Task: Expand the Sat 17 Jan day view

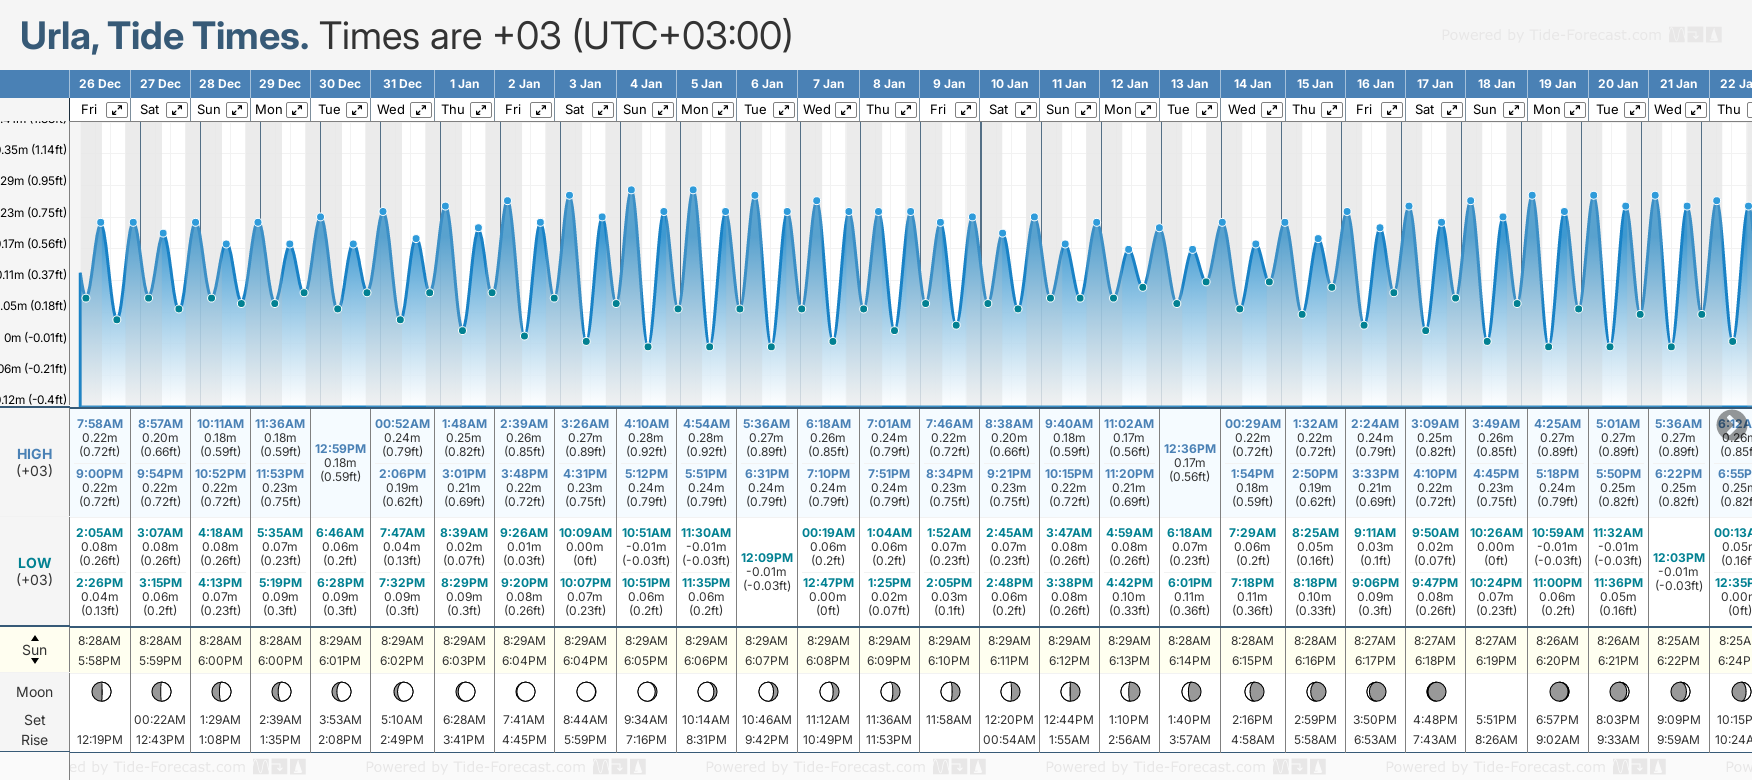Action: click(1452, 110)
